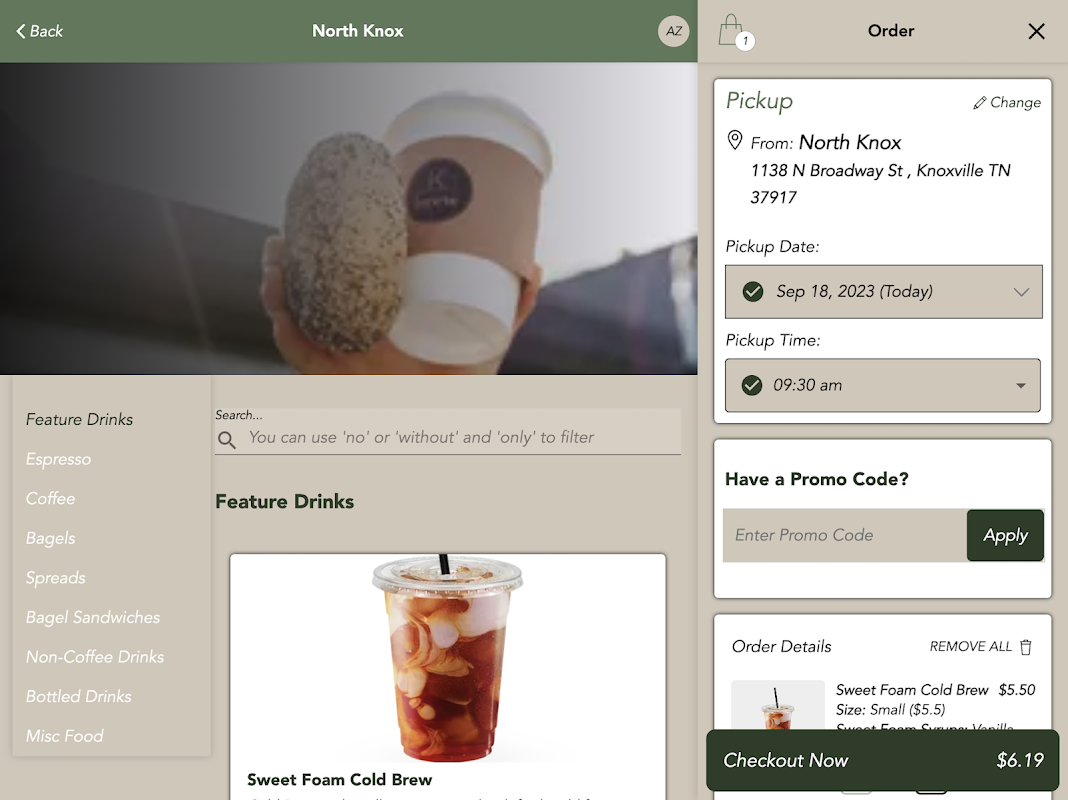Click the location pin icon by North Knox
1068x800 pixels.
[x=735, y=140]
